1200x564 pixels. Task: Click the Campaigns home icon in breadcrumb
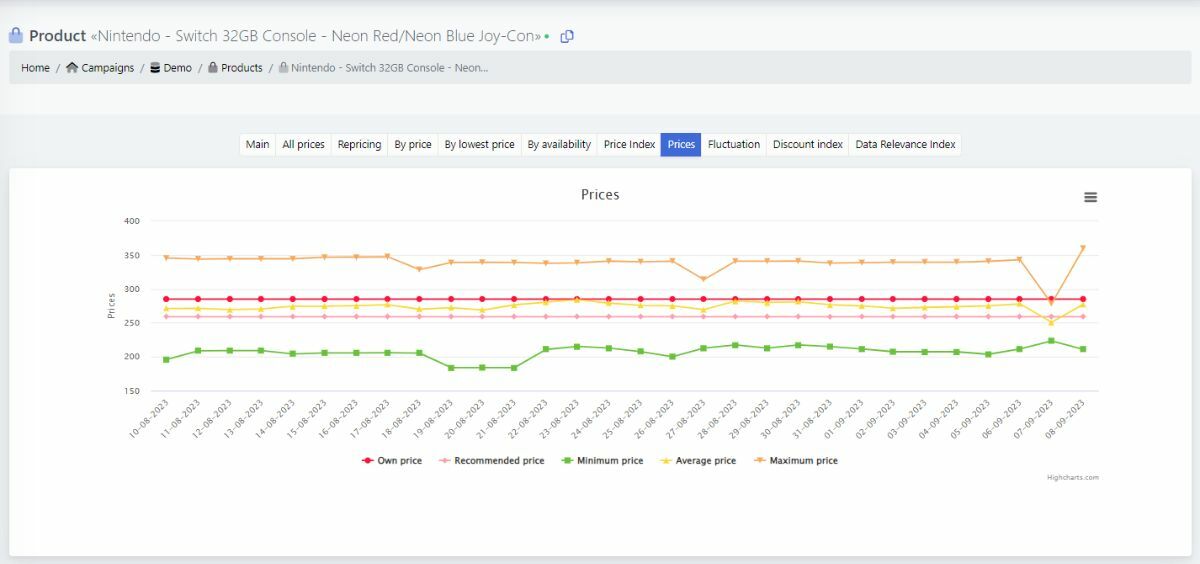(x=72, y=68)
